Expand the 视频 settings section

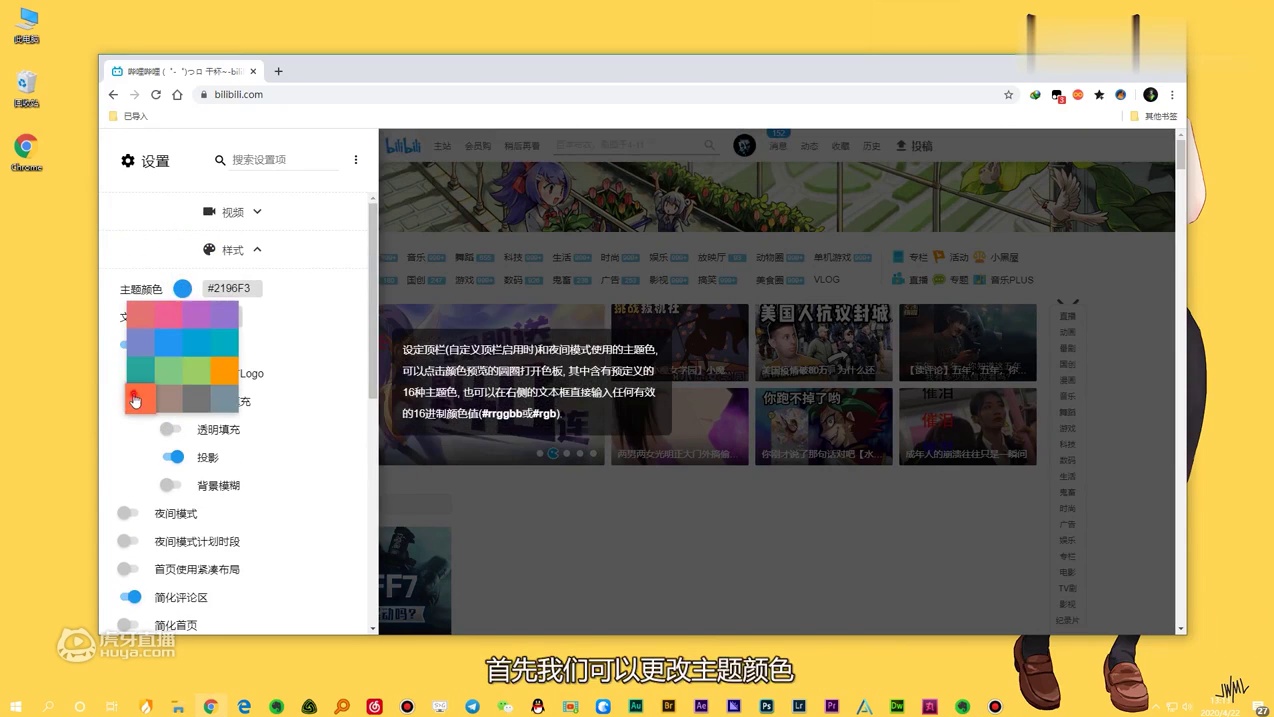click(232, 212)
